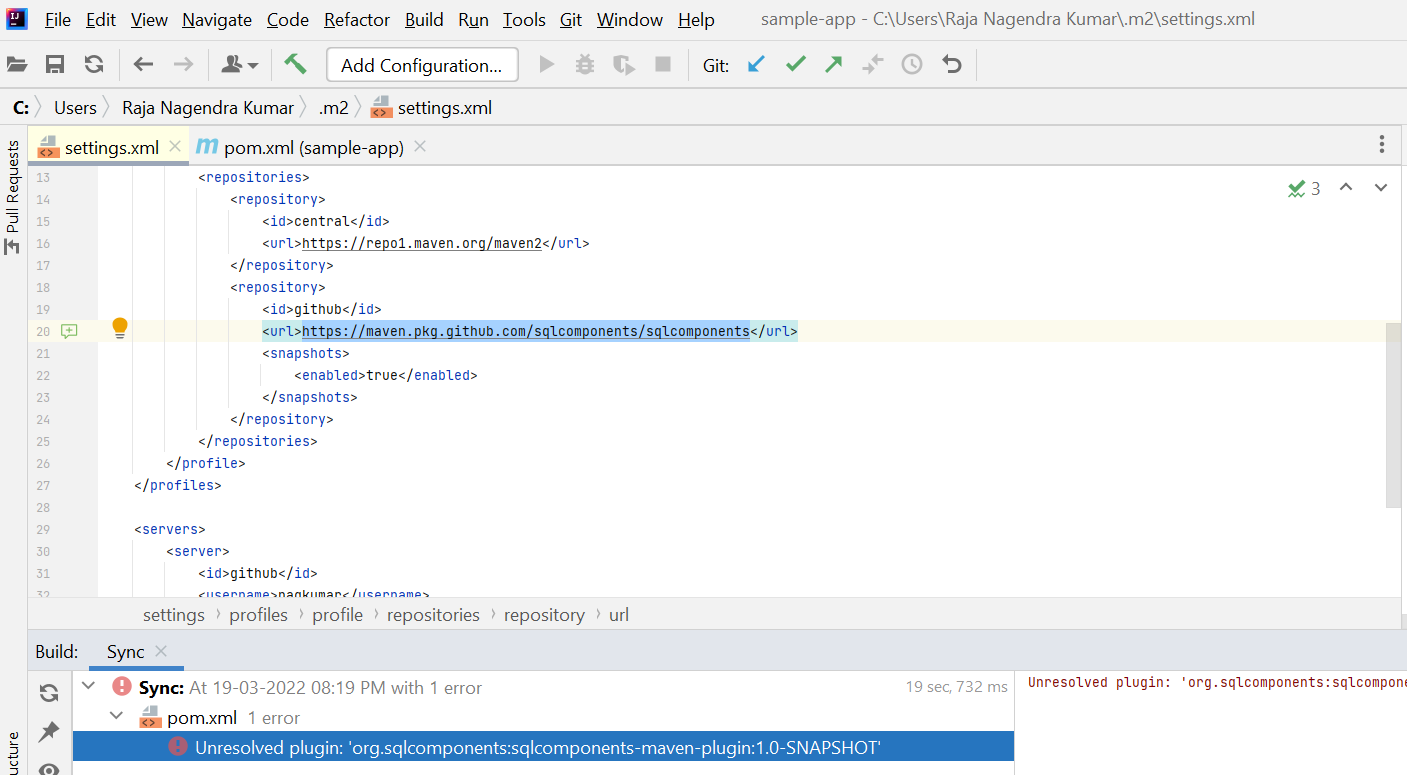This screenshot has width=1407, height=775.
Task: Close the settings.xml tab
Action: point(175,146)
